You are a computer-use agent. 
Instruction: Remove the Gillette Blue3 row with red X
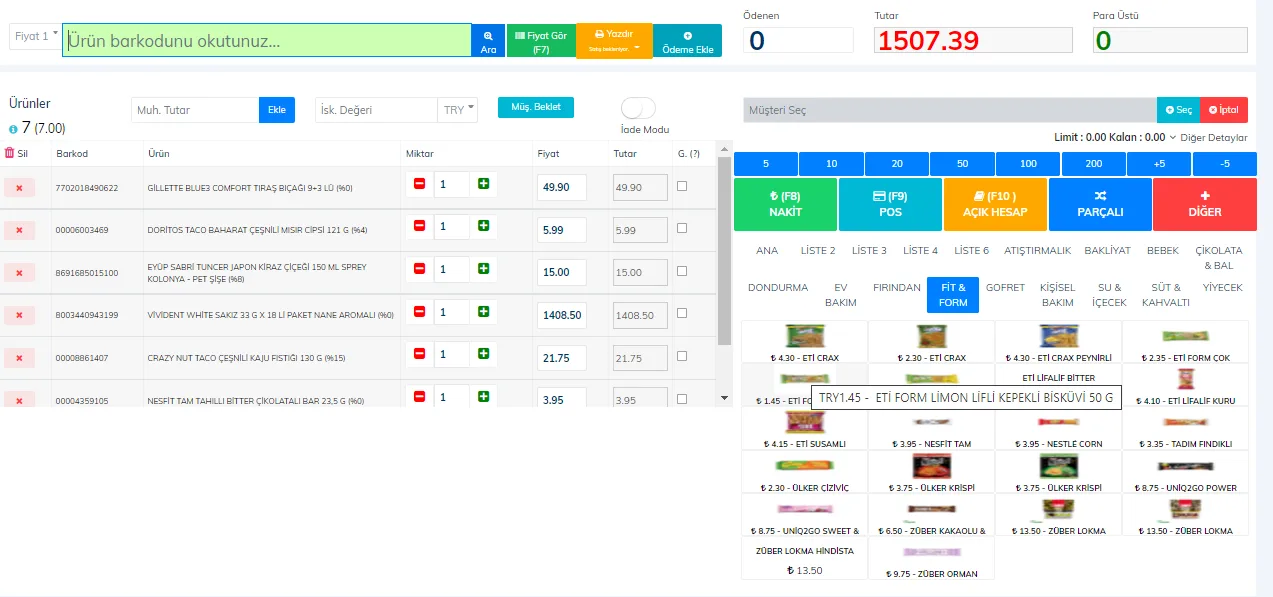coord(19,187)
